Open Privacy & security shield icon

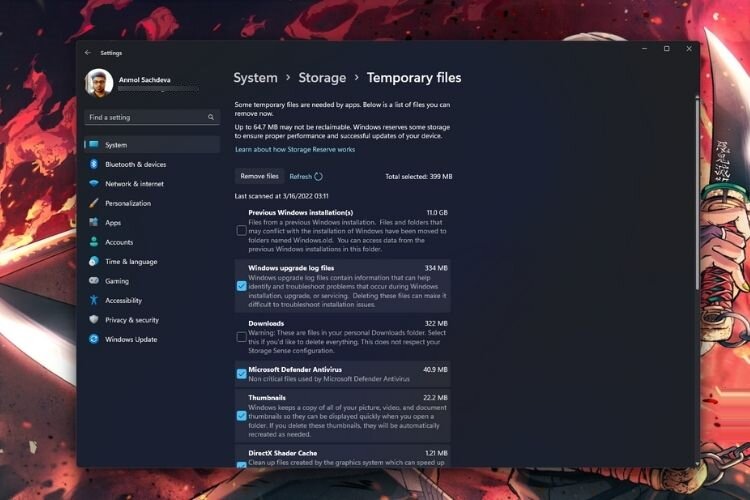pos(94,319)
